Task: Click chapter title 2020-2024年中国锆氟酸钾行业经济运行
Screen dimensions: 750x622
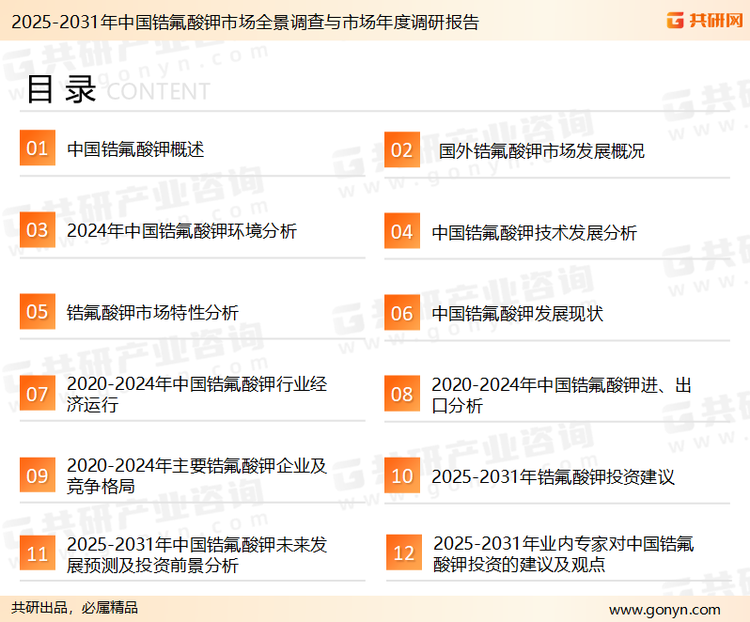Action: coord(197,394)
